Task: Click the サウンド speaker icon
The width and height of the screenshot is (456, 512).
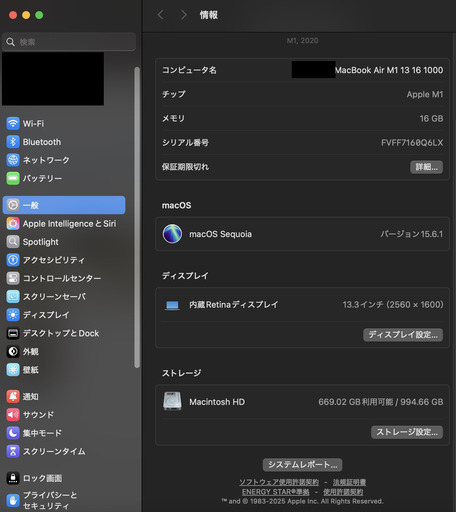Action: click(13, 415)
